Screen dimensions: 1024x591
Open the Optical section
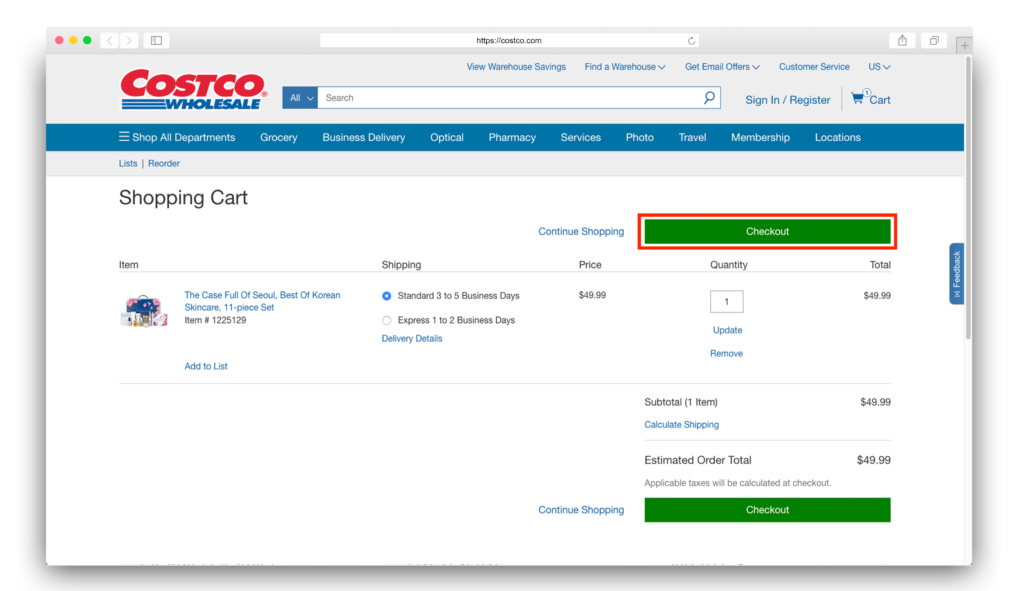[447, 137]
